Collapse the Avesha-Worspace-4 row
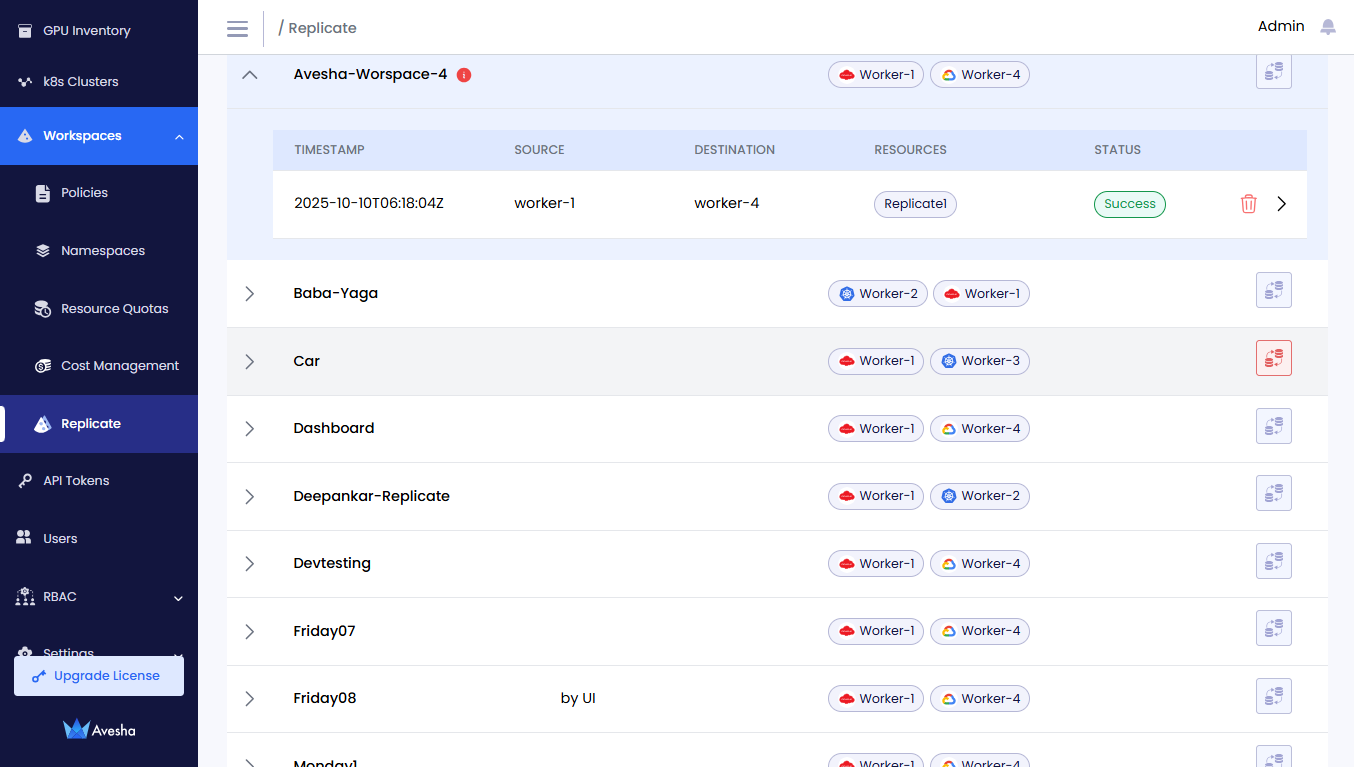1354x767 pixels. click(x=250, y=75)
